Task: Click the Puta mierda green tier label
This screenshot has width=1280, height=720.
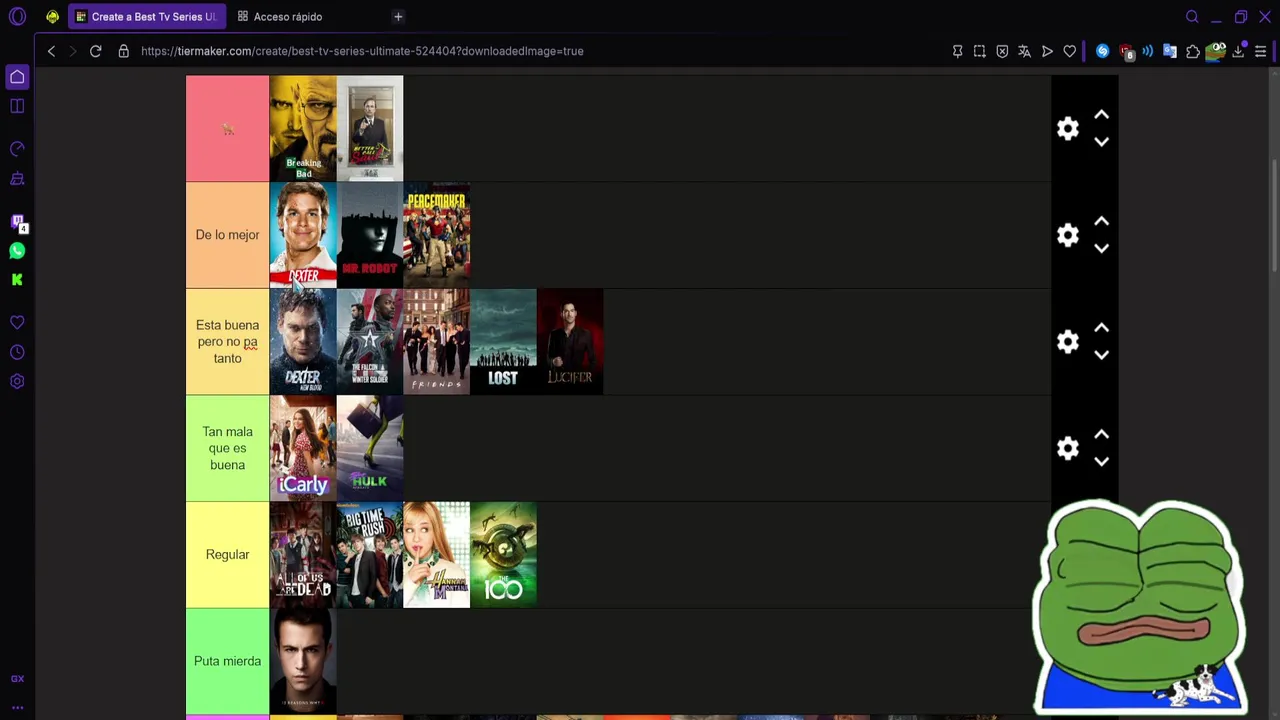Action: pos(227,661)
